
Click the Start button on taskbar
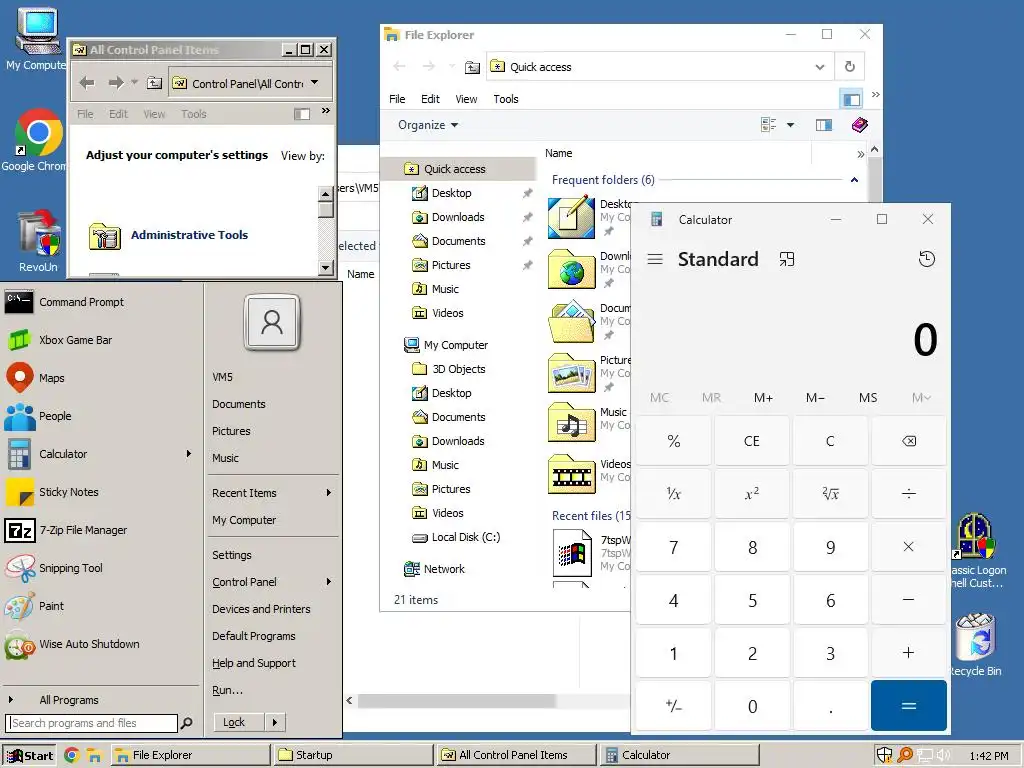click(29, 756)
